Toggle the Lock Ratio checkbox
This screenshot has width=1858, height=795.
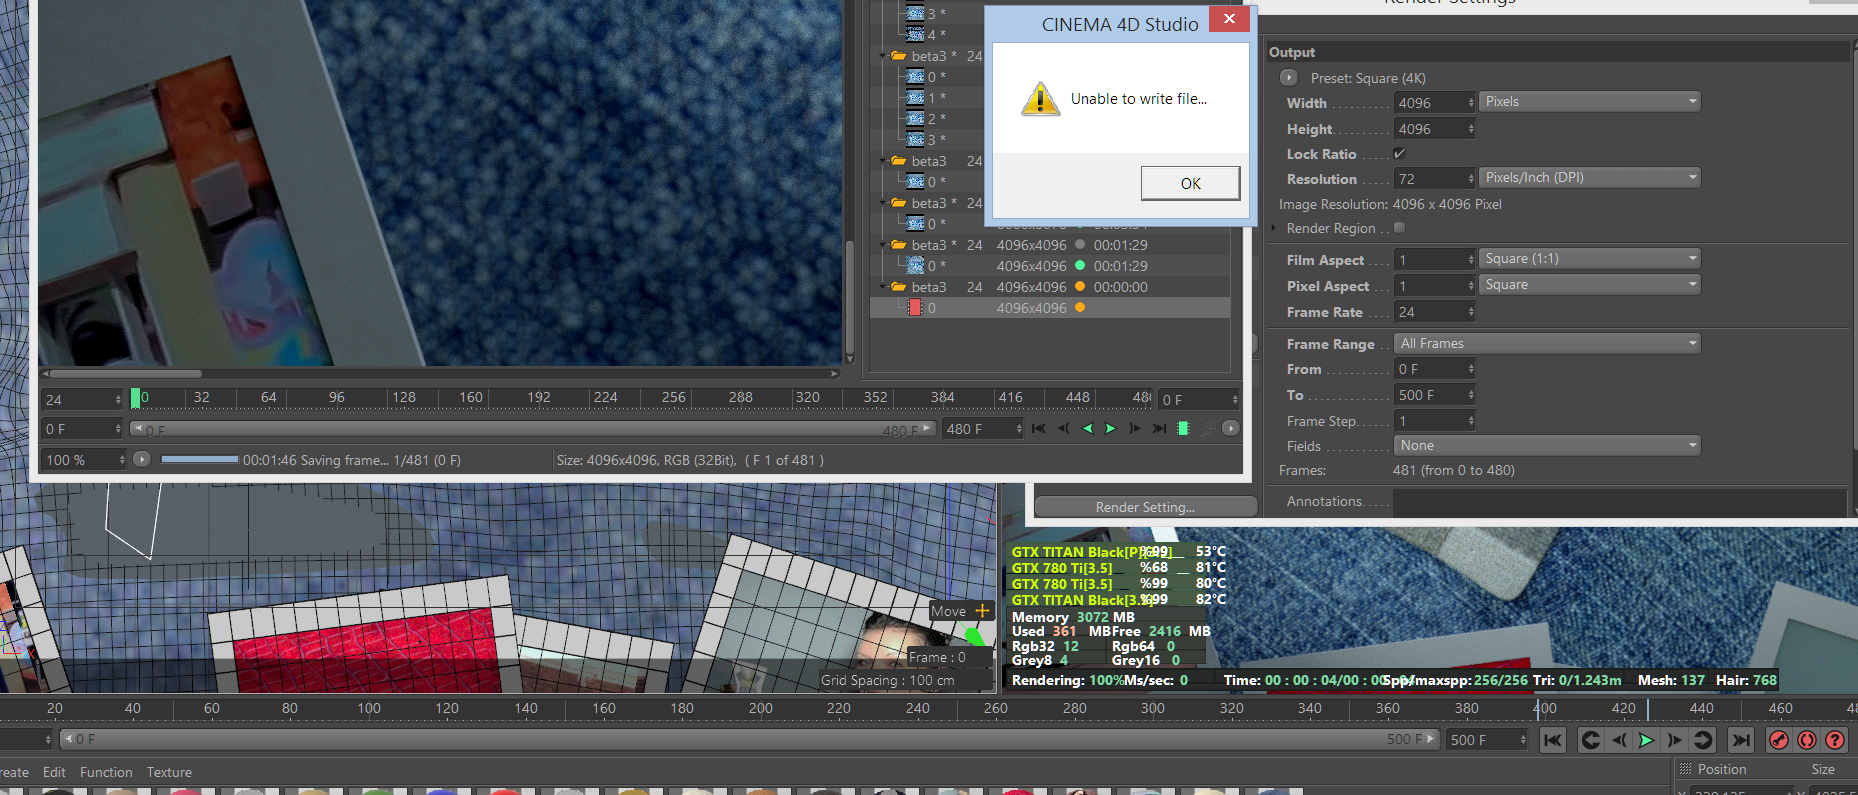[x=1399, y=153]
